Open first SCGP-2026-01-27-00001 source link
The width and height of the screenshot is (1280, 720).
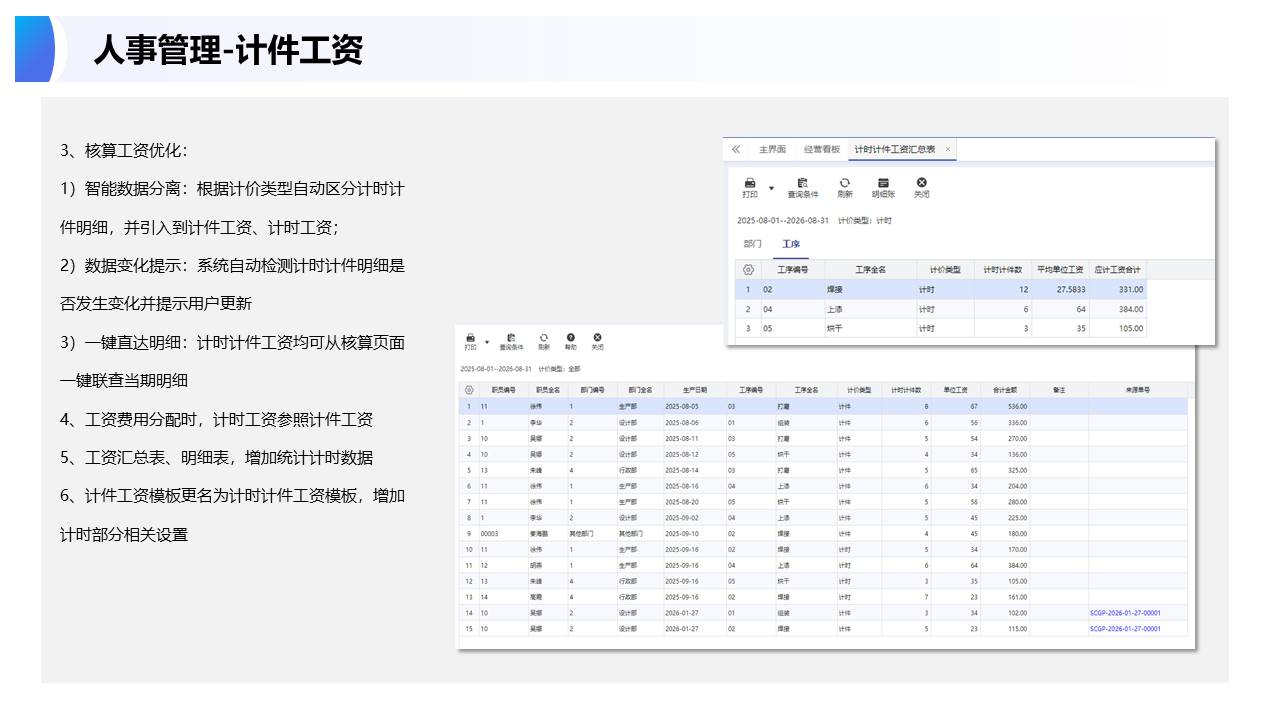click(x=1125, y=613)
